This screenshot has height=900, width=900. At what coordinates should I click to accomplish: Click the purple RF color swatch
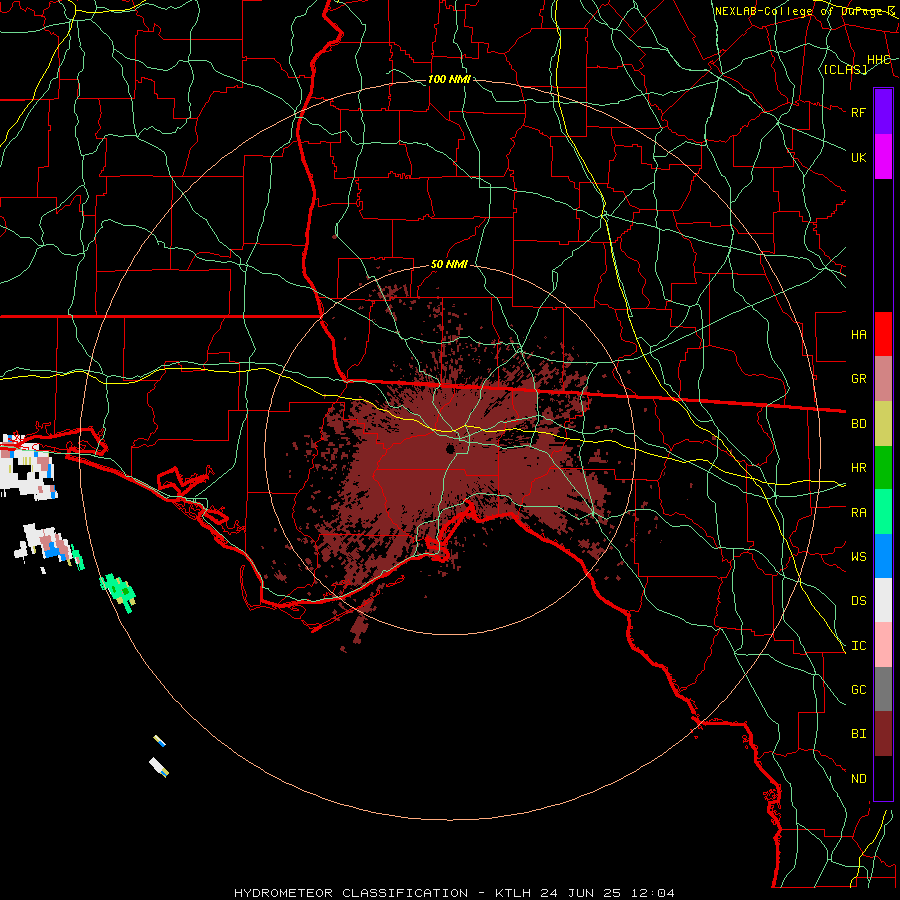883,112
